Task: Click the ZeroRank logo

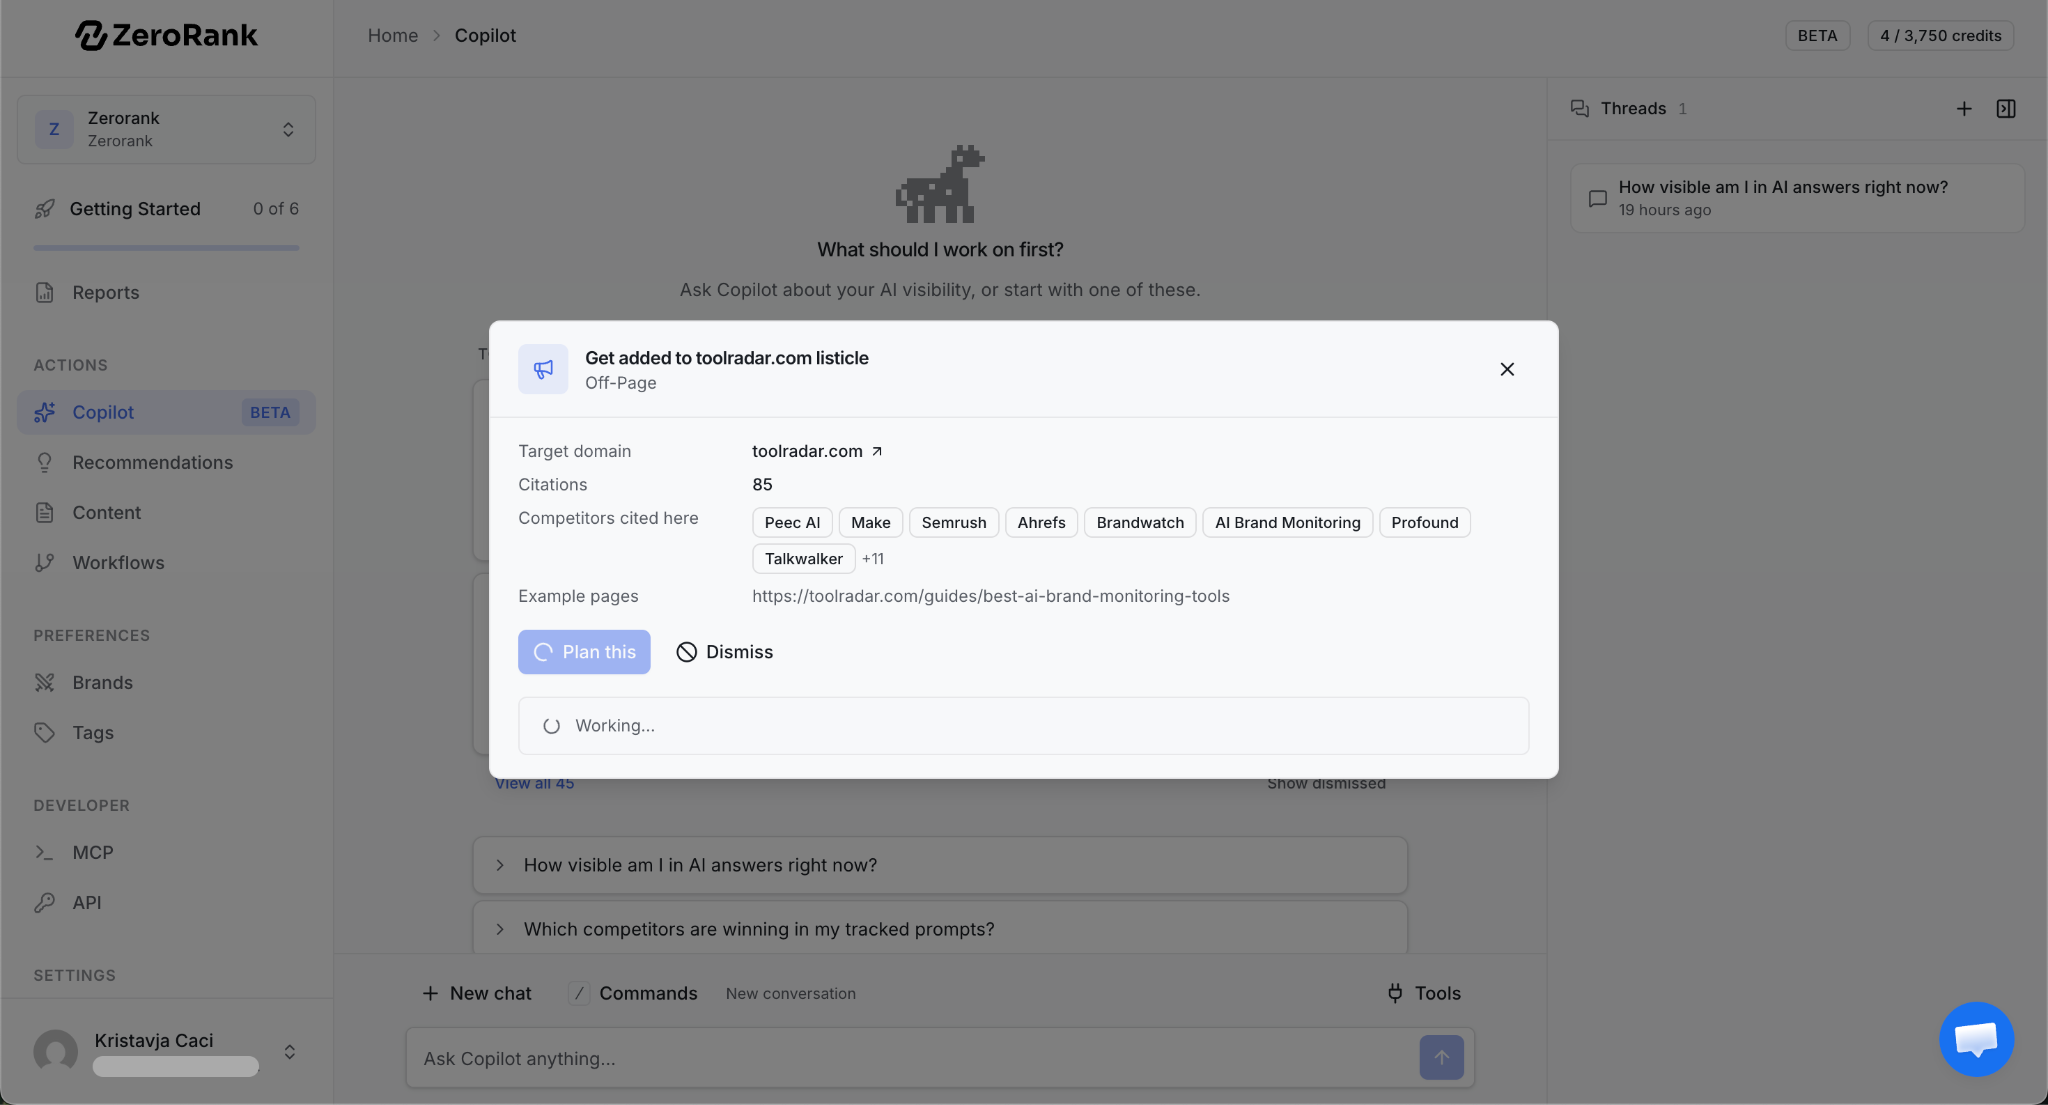Action: point(166,36)
